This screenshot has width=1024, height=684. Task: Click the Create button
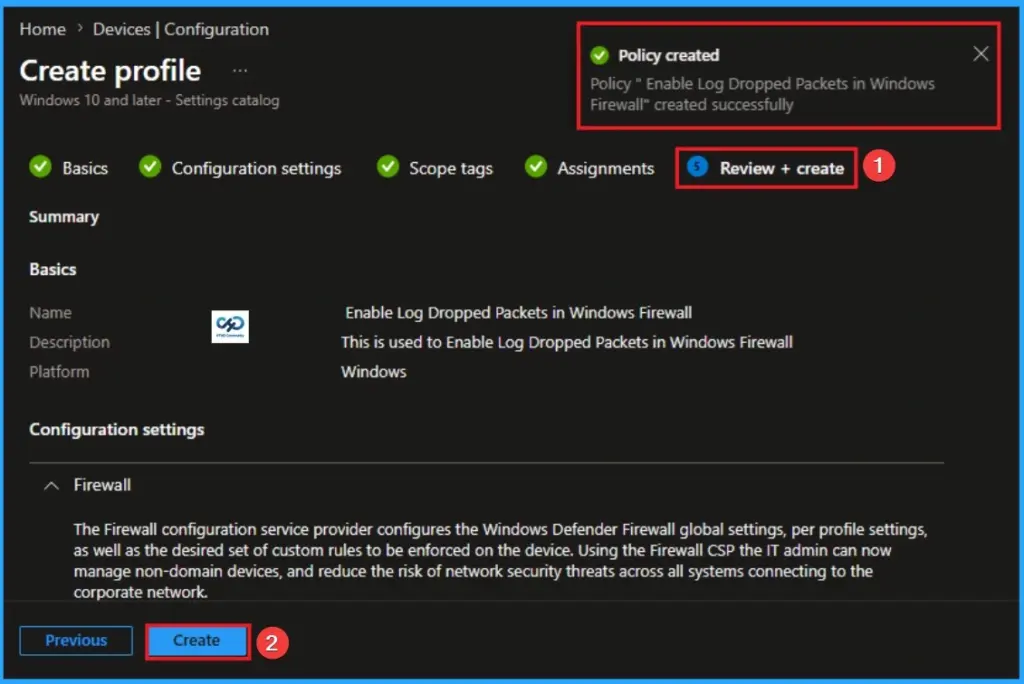[x=197, y=640]
